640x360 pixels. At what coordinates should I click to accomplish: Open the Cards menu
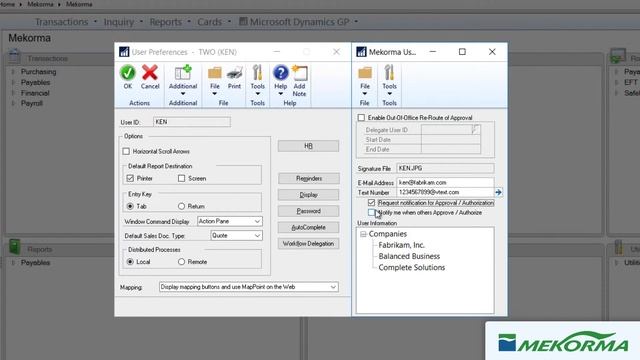tap(210, 22)
